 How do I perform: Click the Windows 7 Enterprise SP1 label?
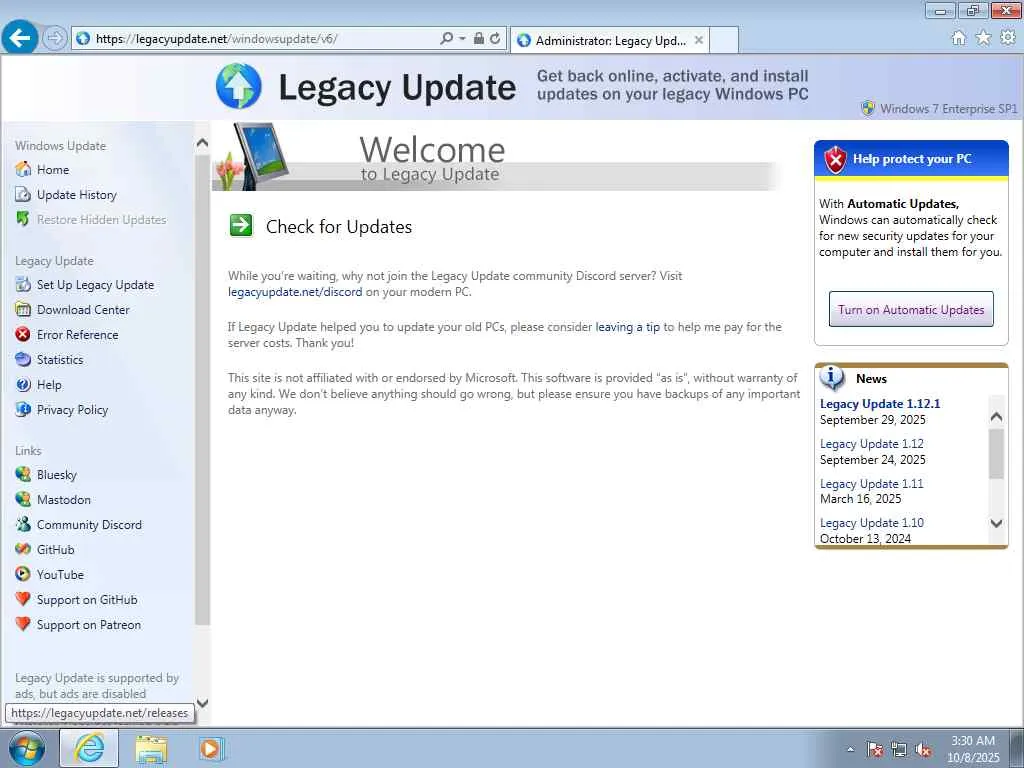click(x=948, y=108)
